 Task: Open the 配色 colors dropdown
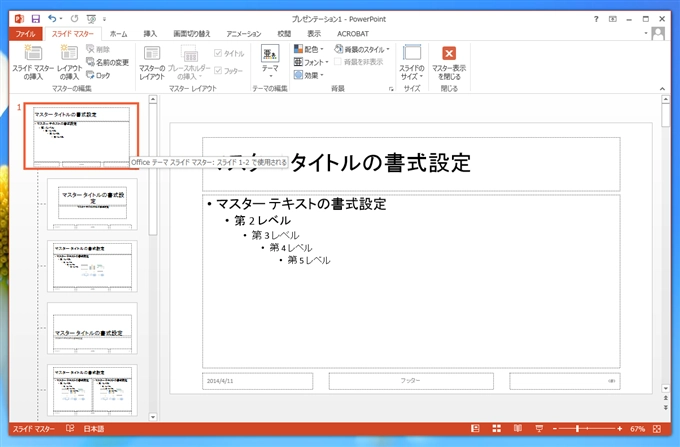point(309,49)
